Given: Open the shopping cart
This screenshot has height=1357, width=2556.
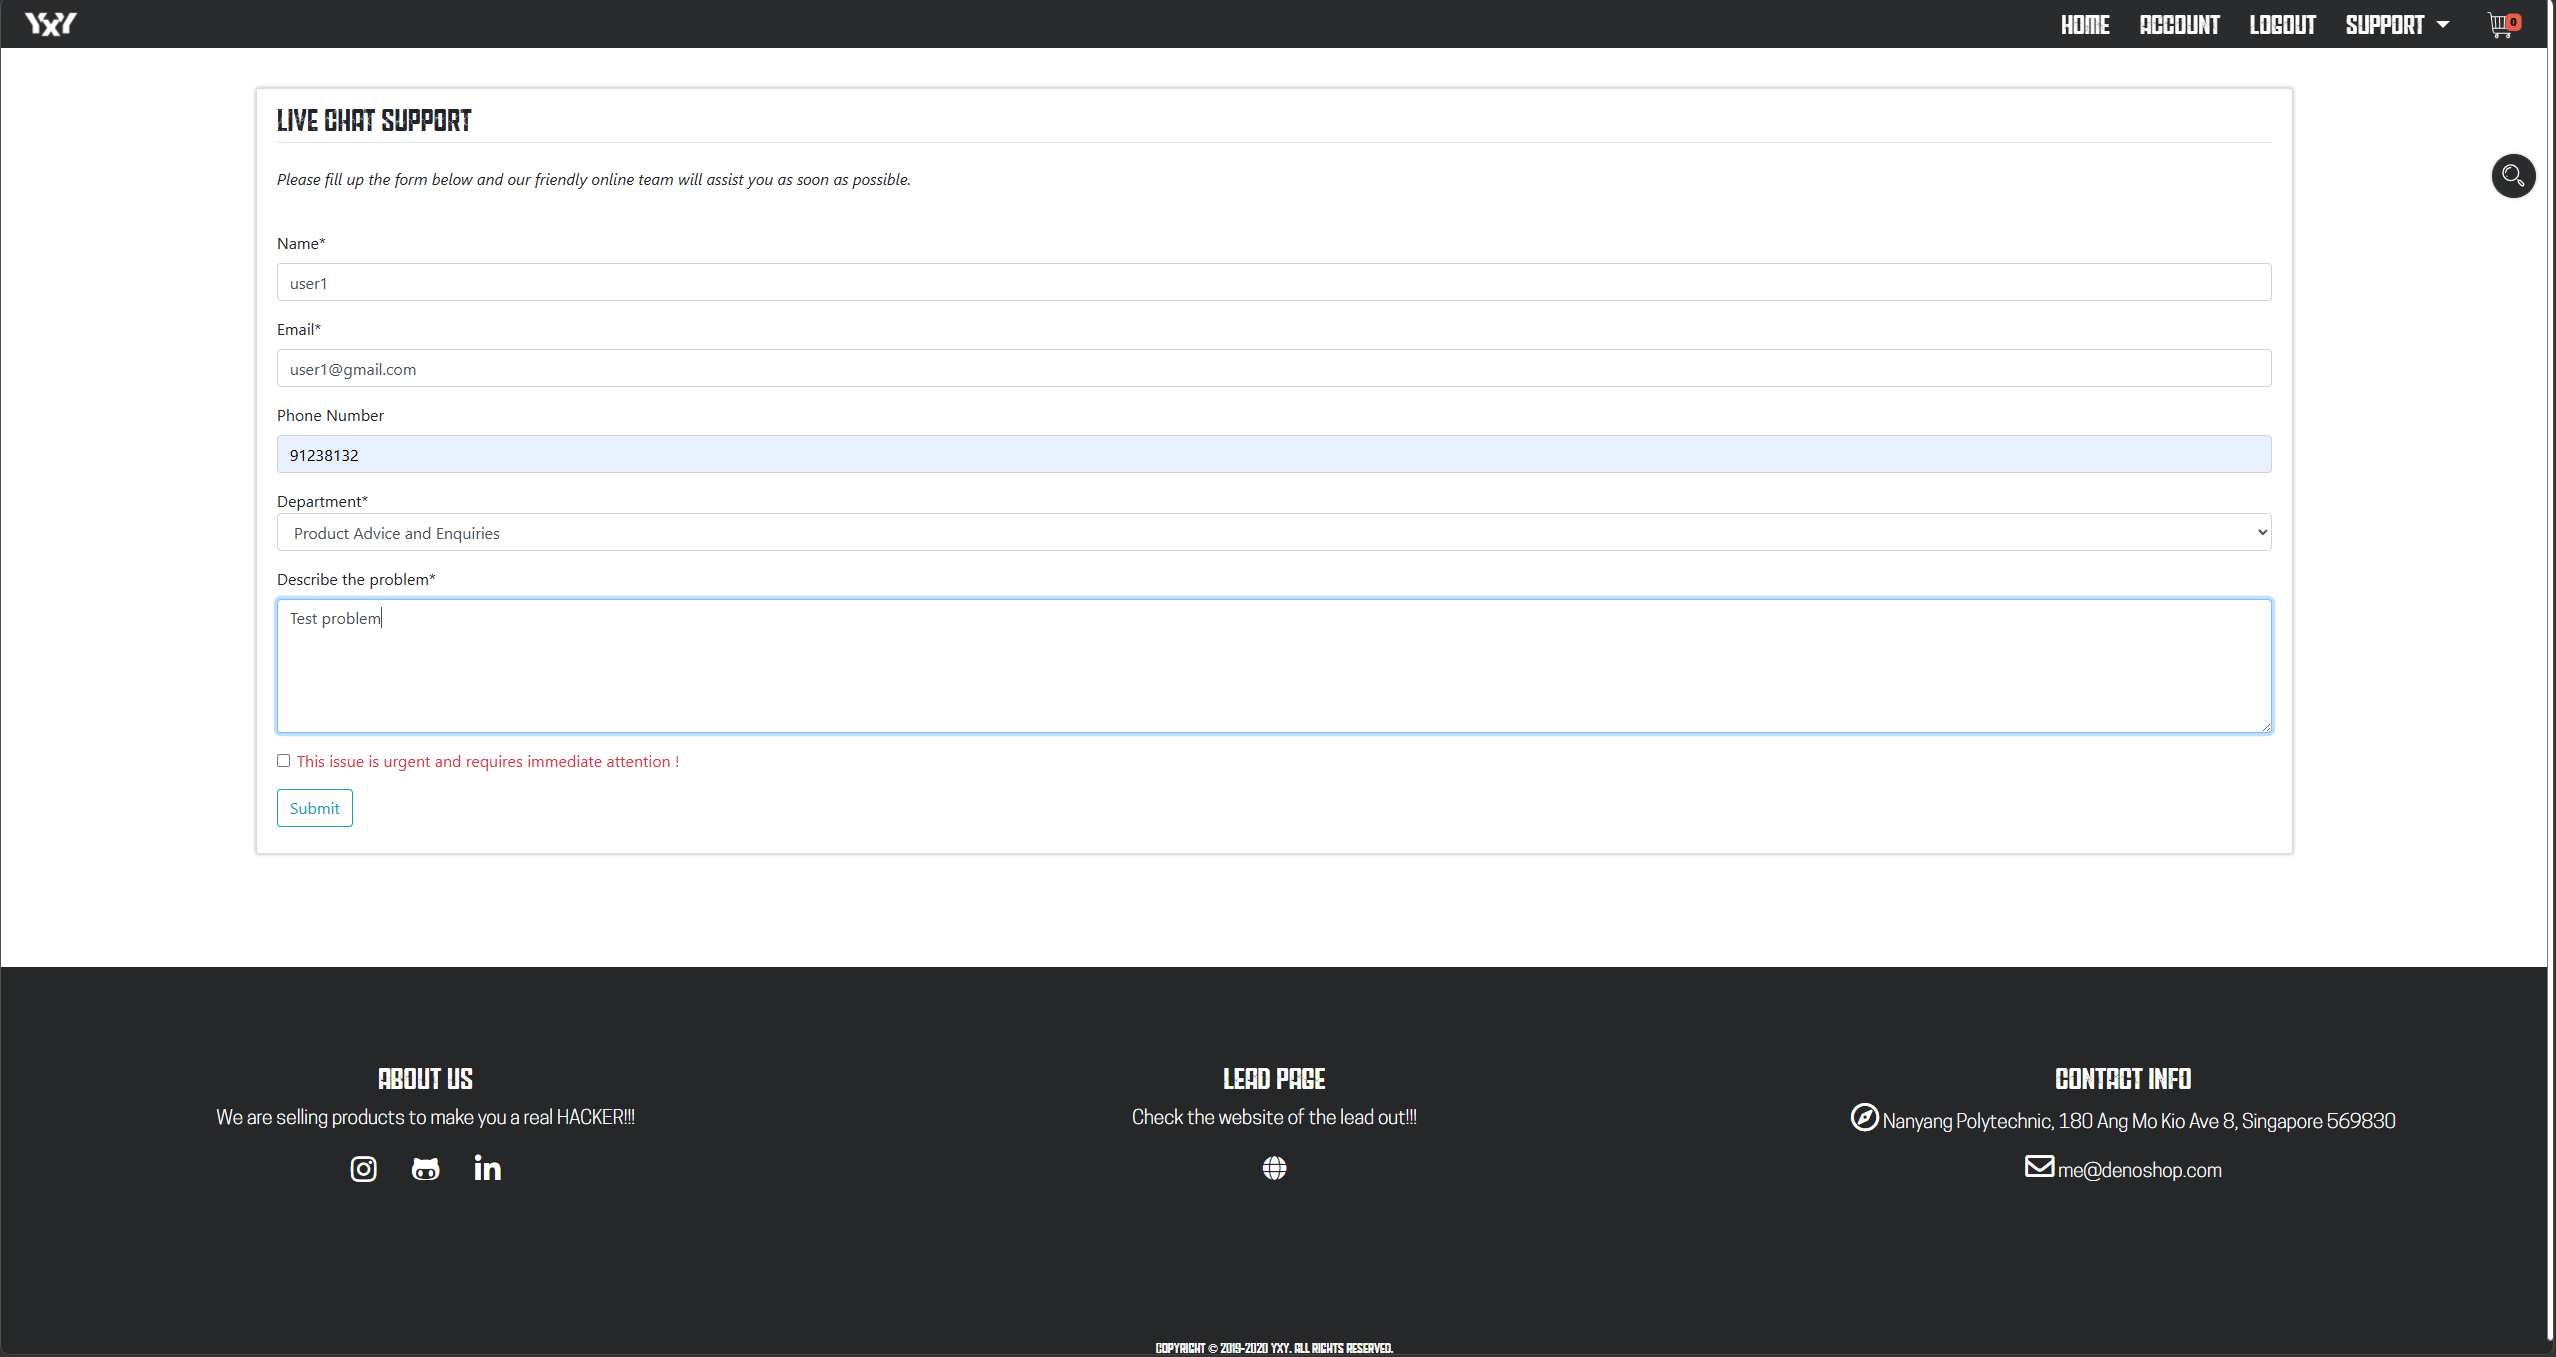Looking at the screenshot, I should 2497,23.
